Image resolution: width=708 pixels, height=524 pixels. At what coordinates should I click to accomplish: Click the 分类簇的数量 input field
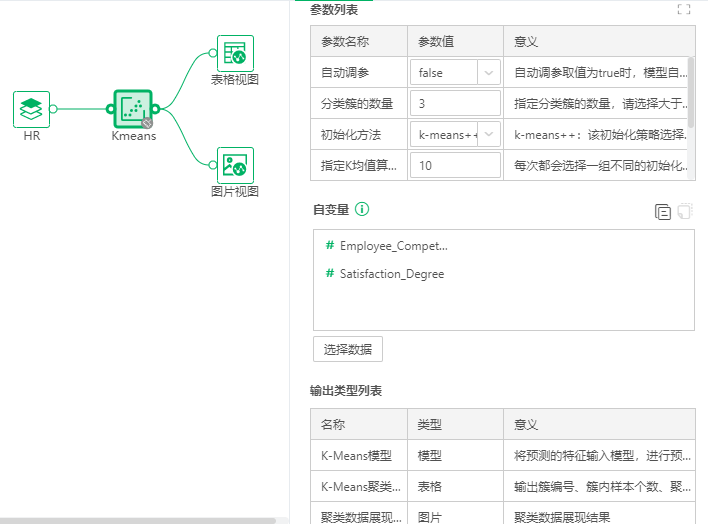pyautogui.click(x=455, y=104)
